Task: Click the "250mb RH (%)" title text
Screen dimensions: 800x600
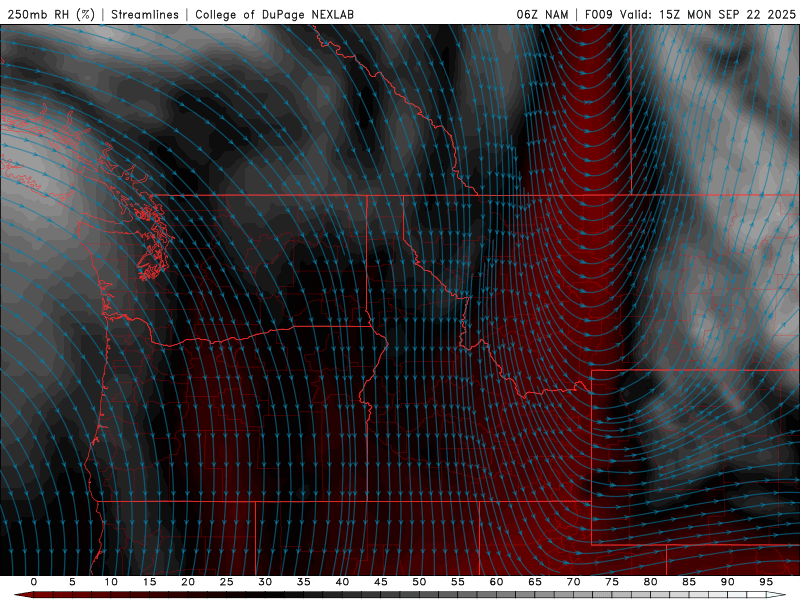Action: click(x=51, y=14)
